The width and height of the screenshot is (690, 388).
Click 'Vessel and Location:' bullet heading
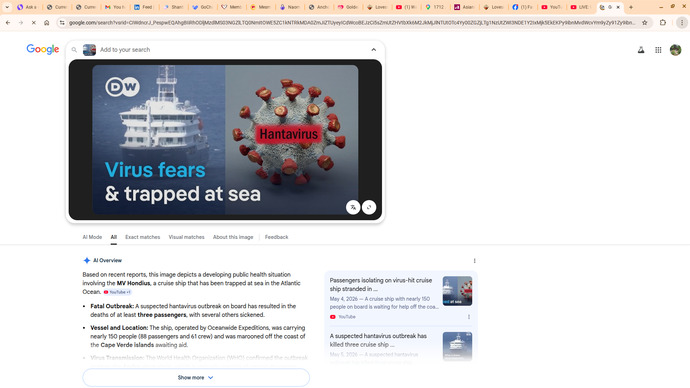click(x=119, y=328)
